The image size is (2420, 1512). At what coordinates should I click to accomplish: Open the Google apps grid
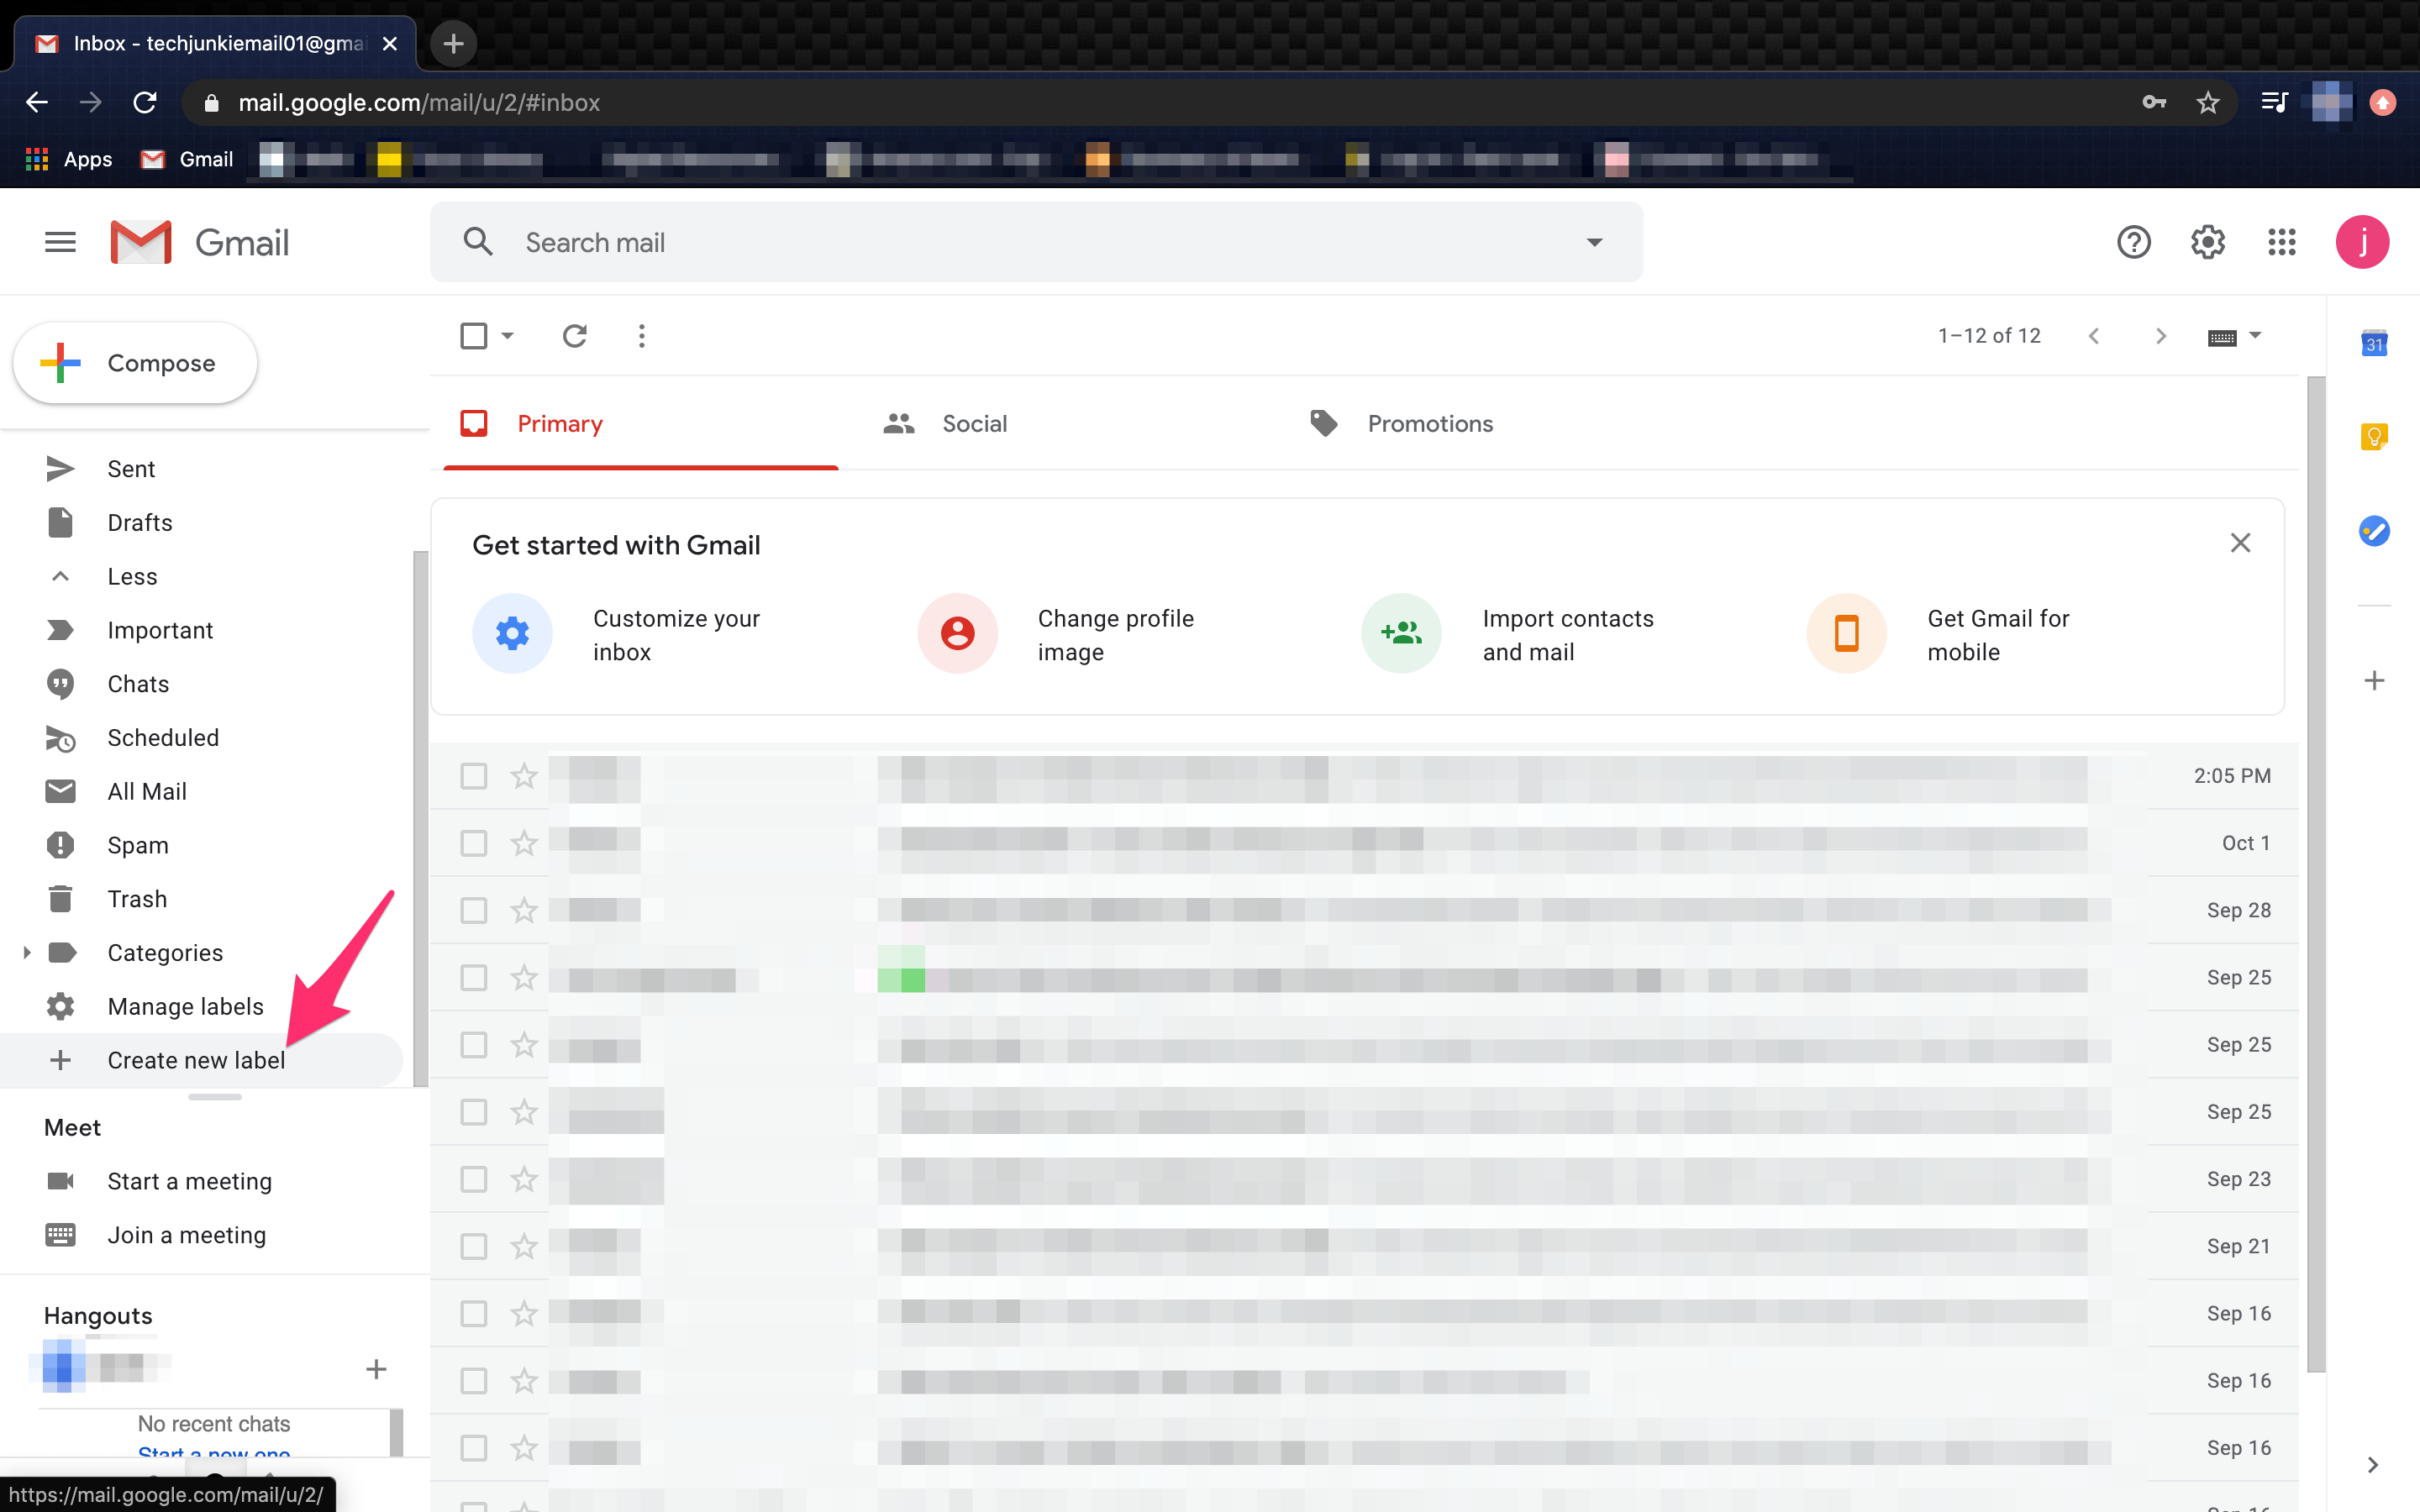point(2281,242)
